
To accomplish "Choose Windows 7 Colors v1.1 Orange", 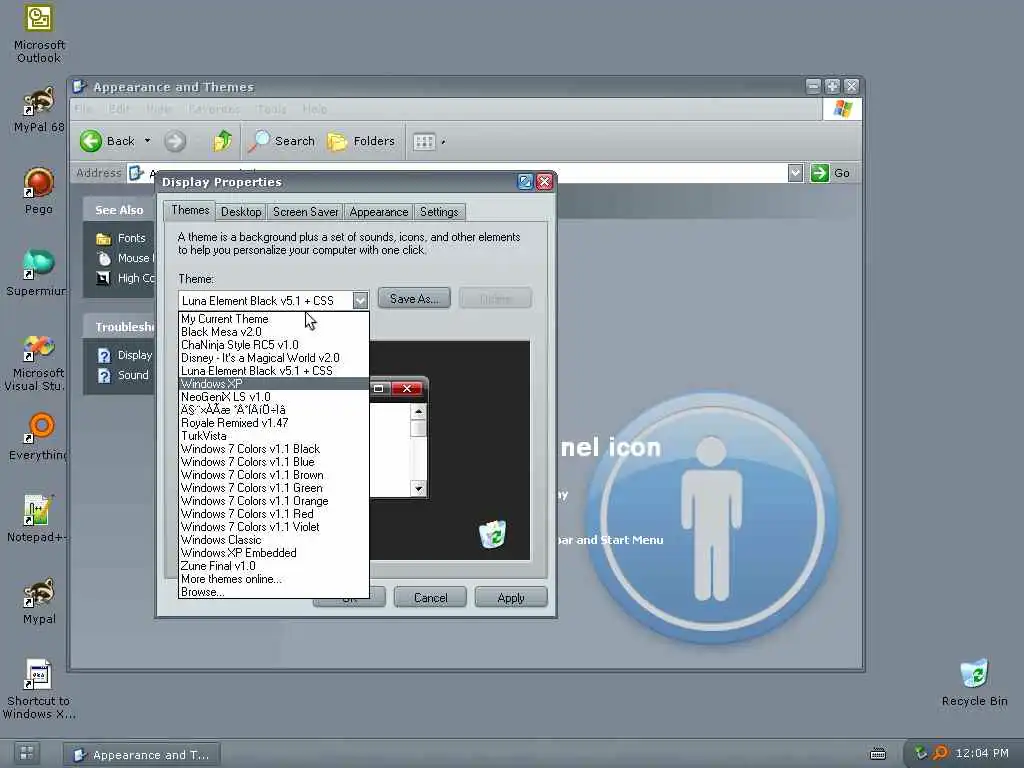I will (274, 501).
